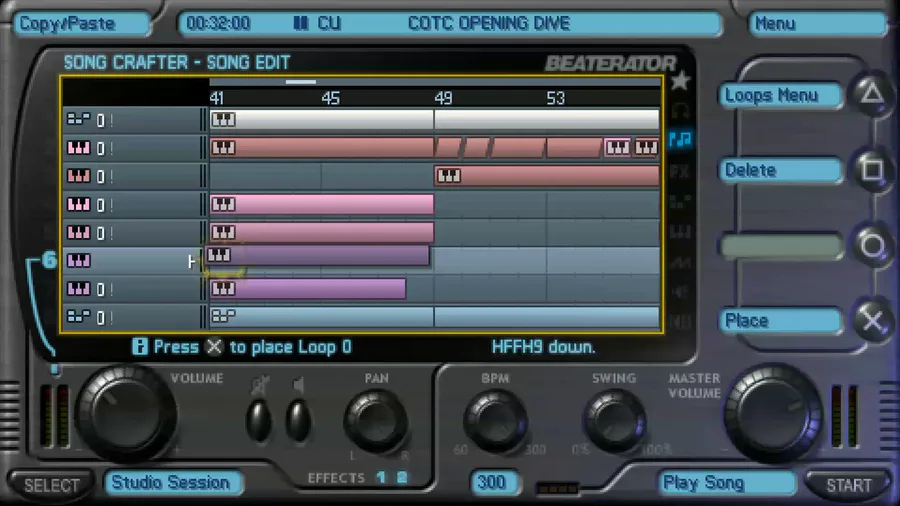
Task: Adjust the BPM knob
Action: click(496, 422)
